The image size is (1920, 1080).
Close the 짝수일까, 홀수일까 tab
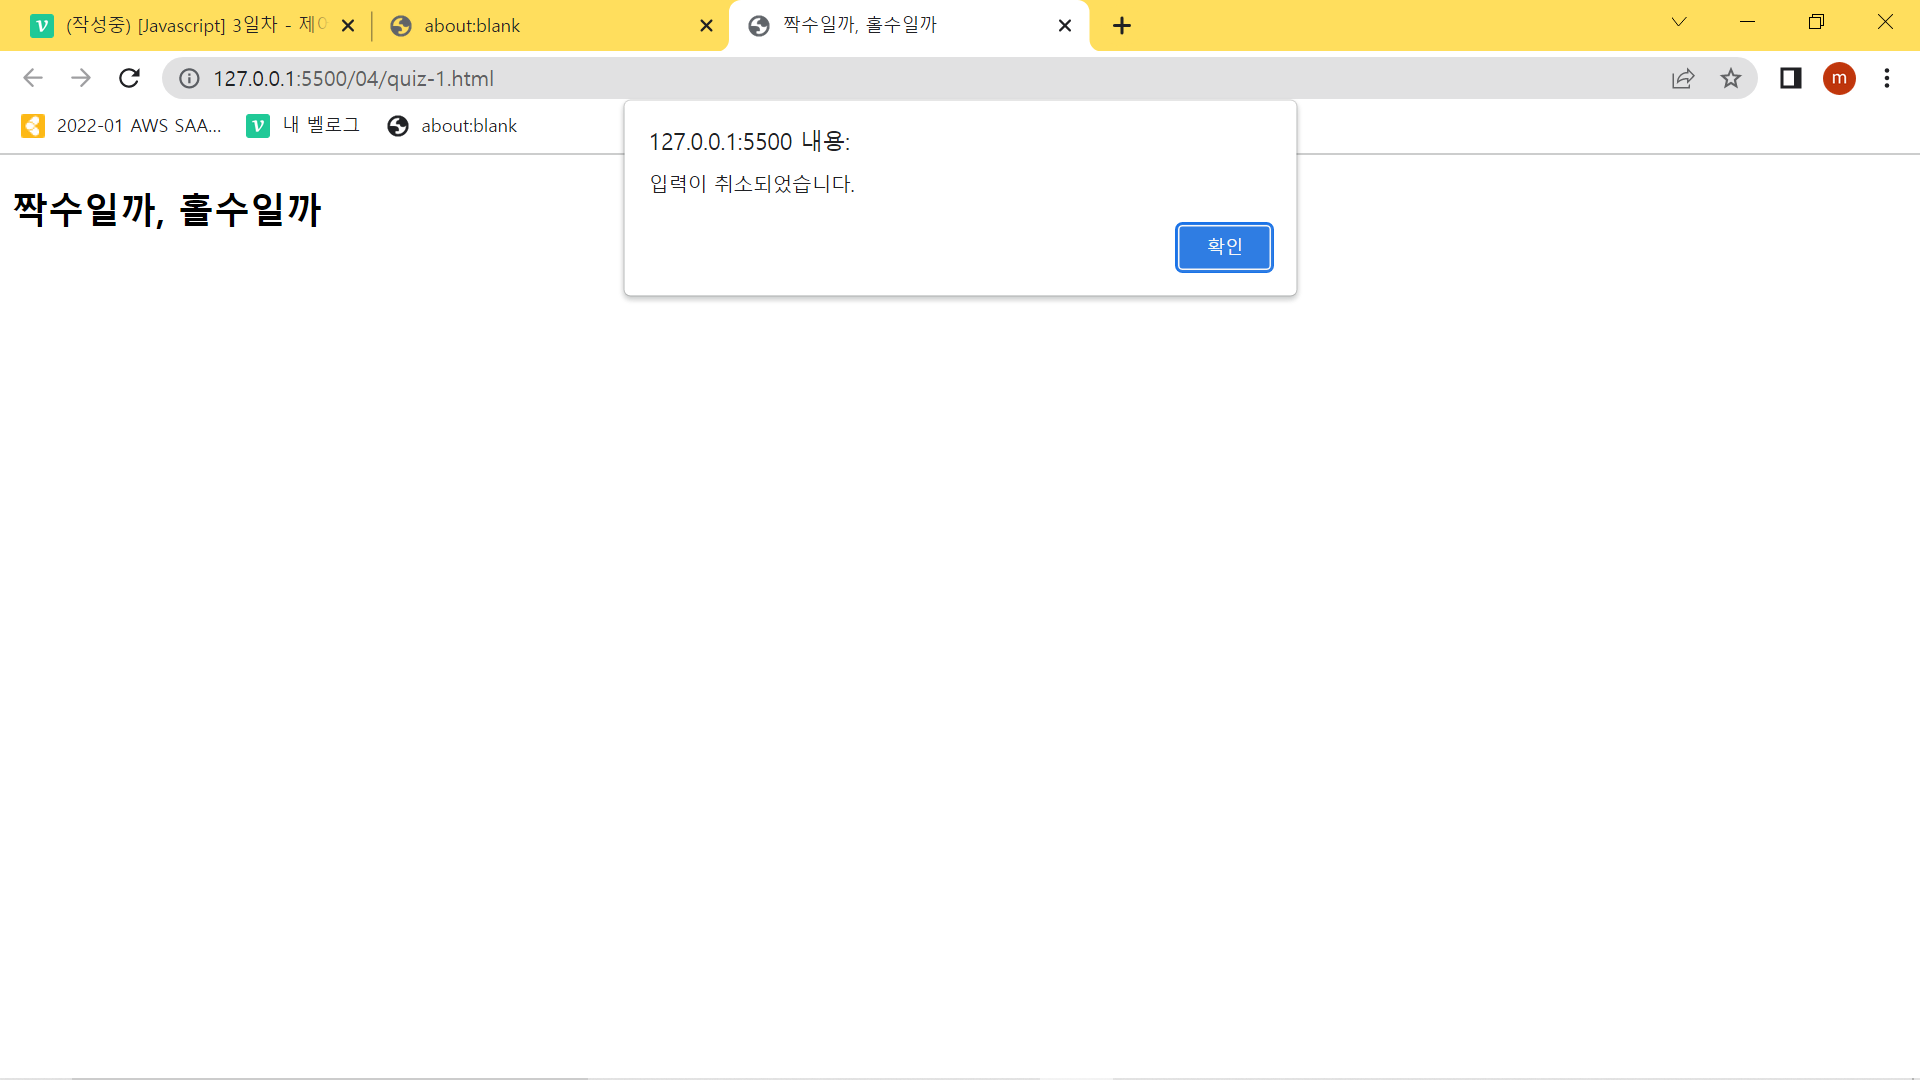click(x=1064, y=26)
